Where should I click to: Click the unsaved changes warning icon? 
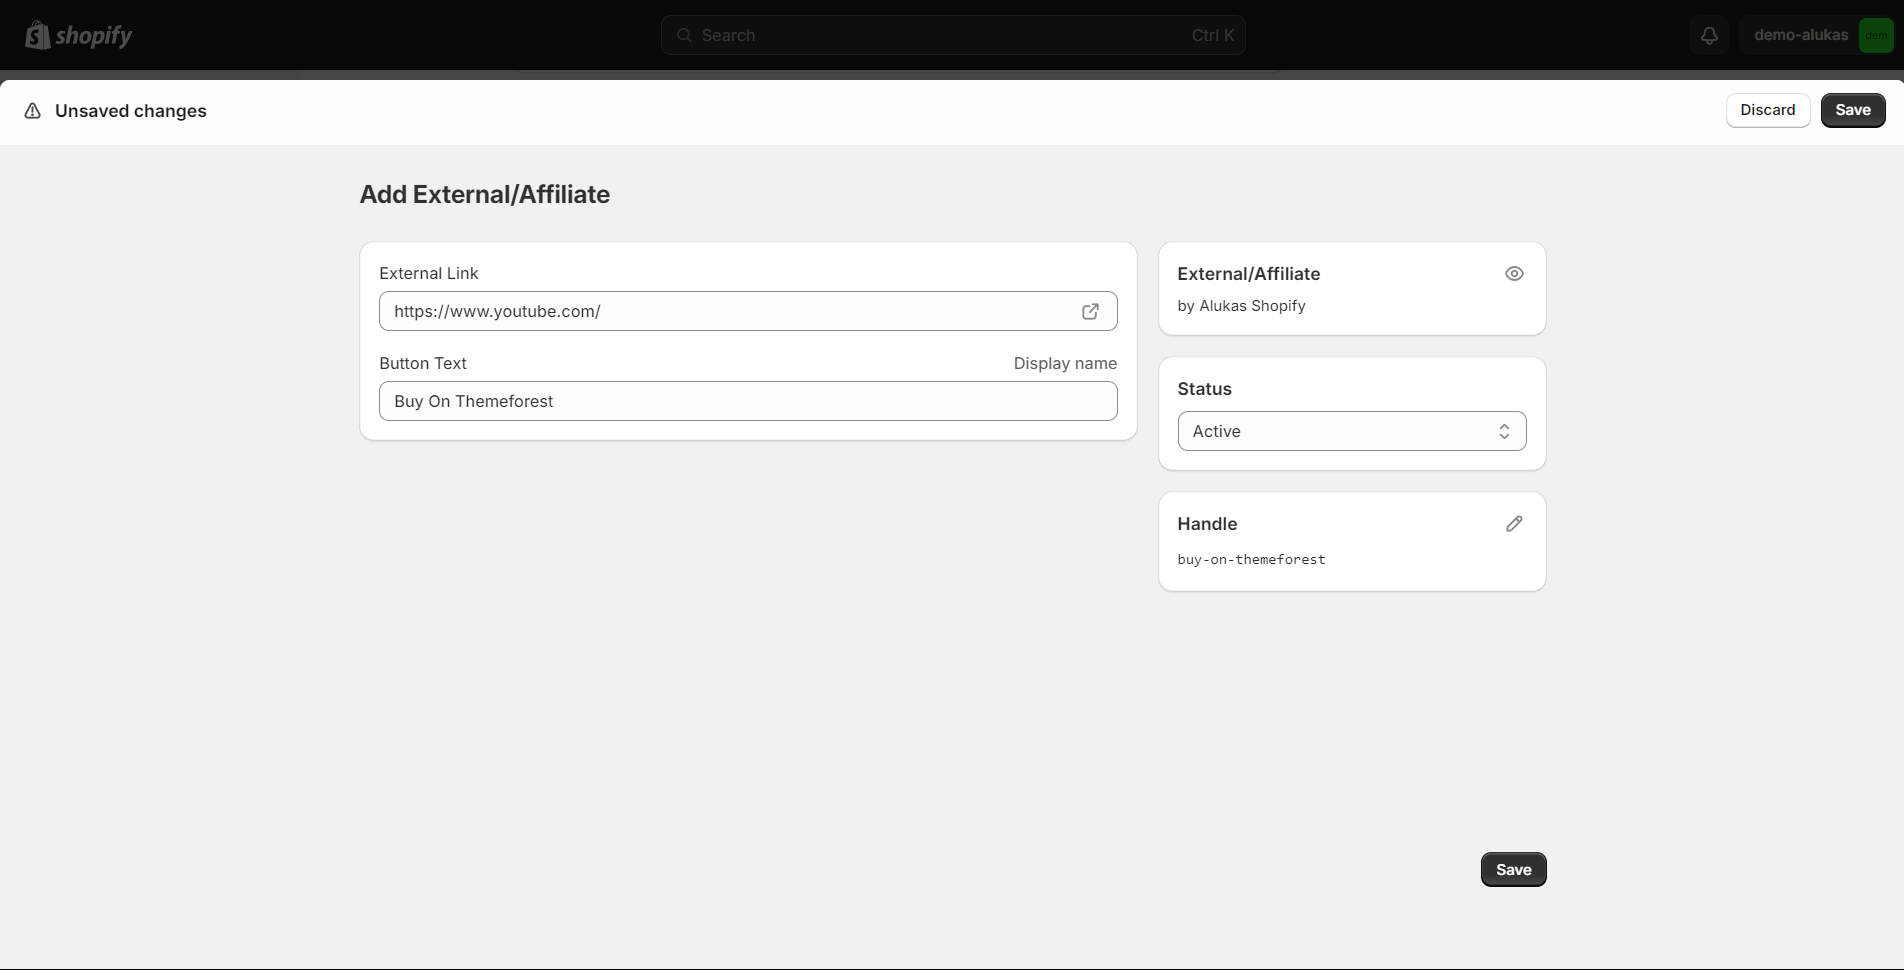[33, 111]
